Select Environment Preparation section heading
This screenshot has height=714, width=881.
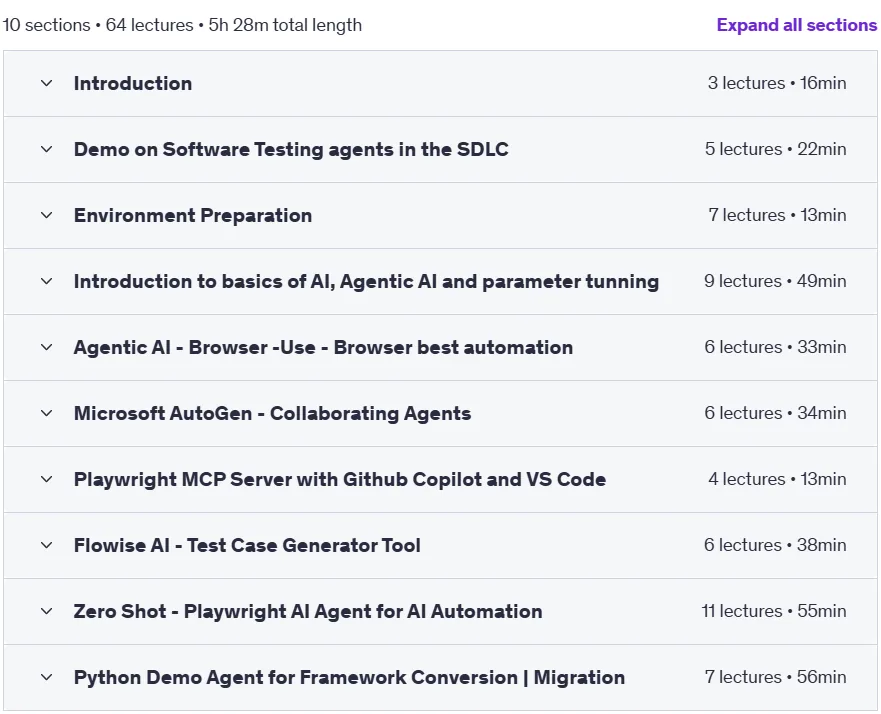click(193, 215)
